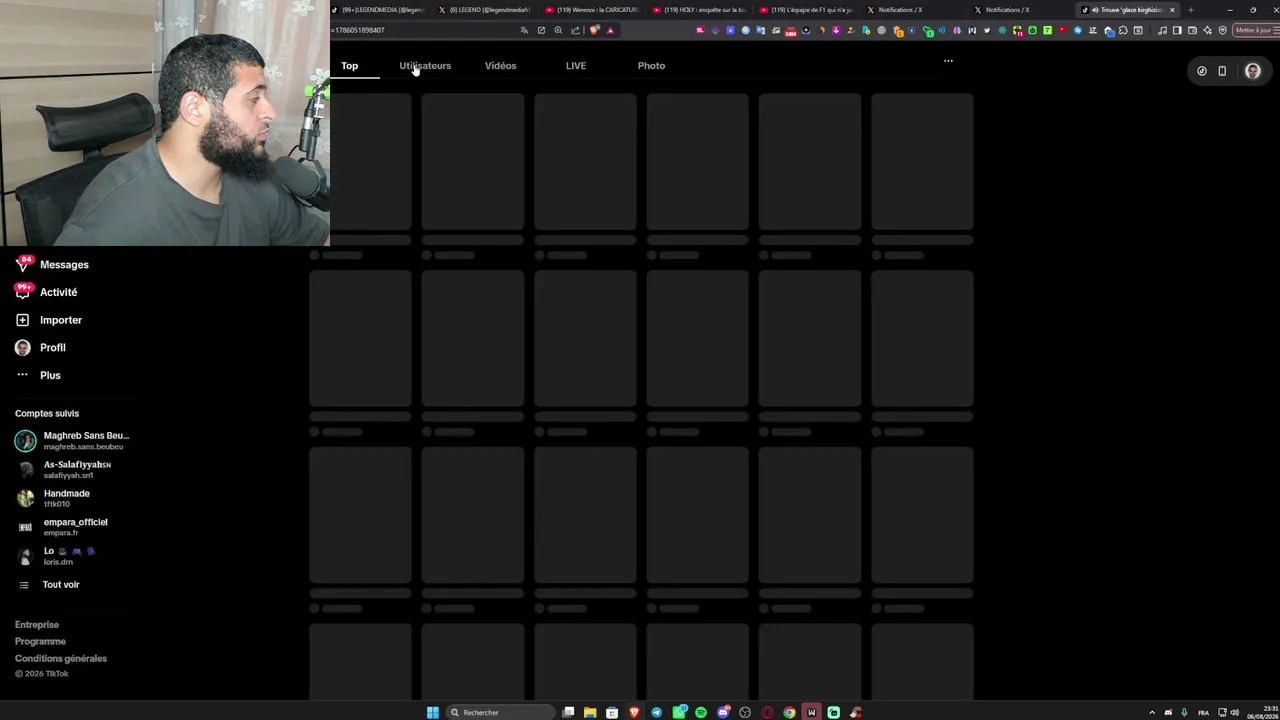Open a new browser tab with plus

(x=1190, y=10)
